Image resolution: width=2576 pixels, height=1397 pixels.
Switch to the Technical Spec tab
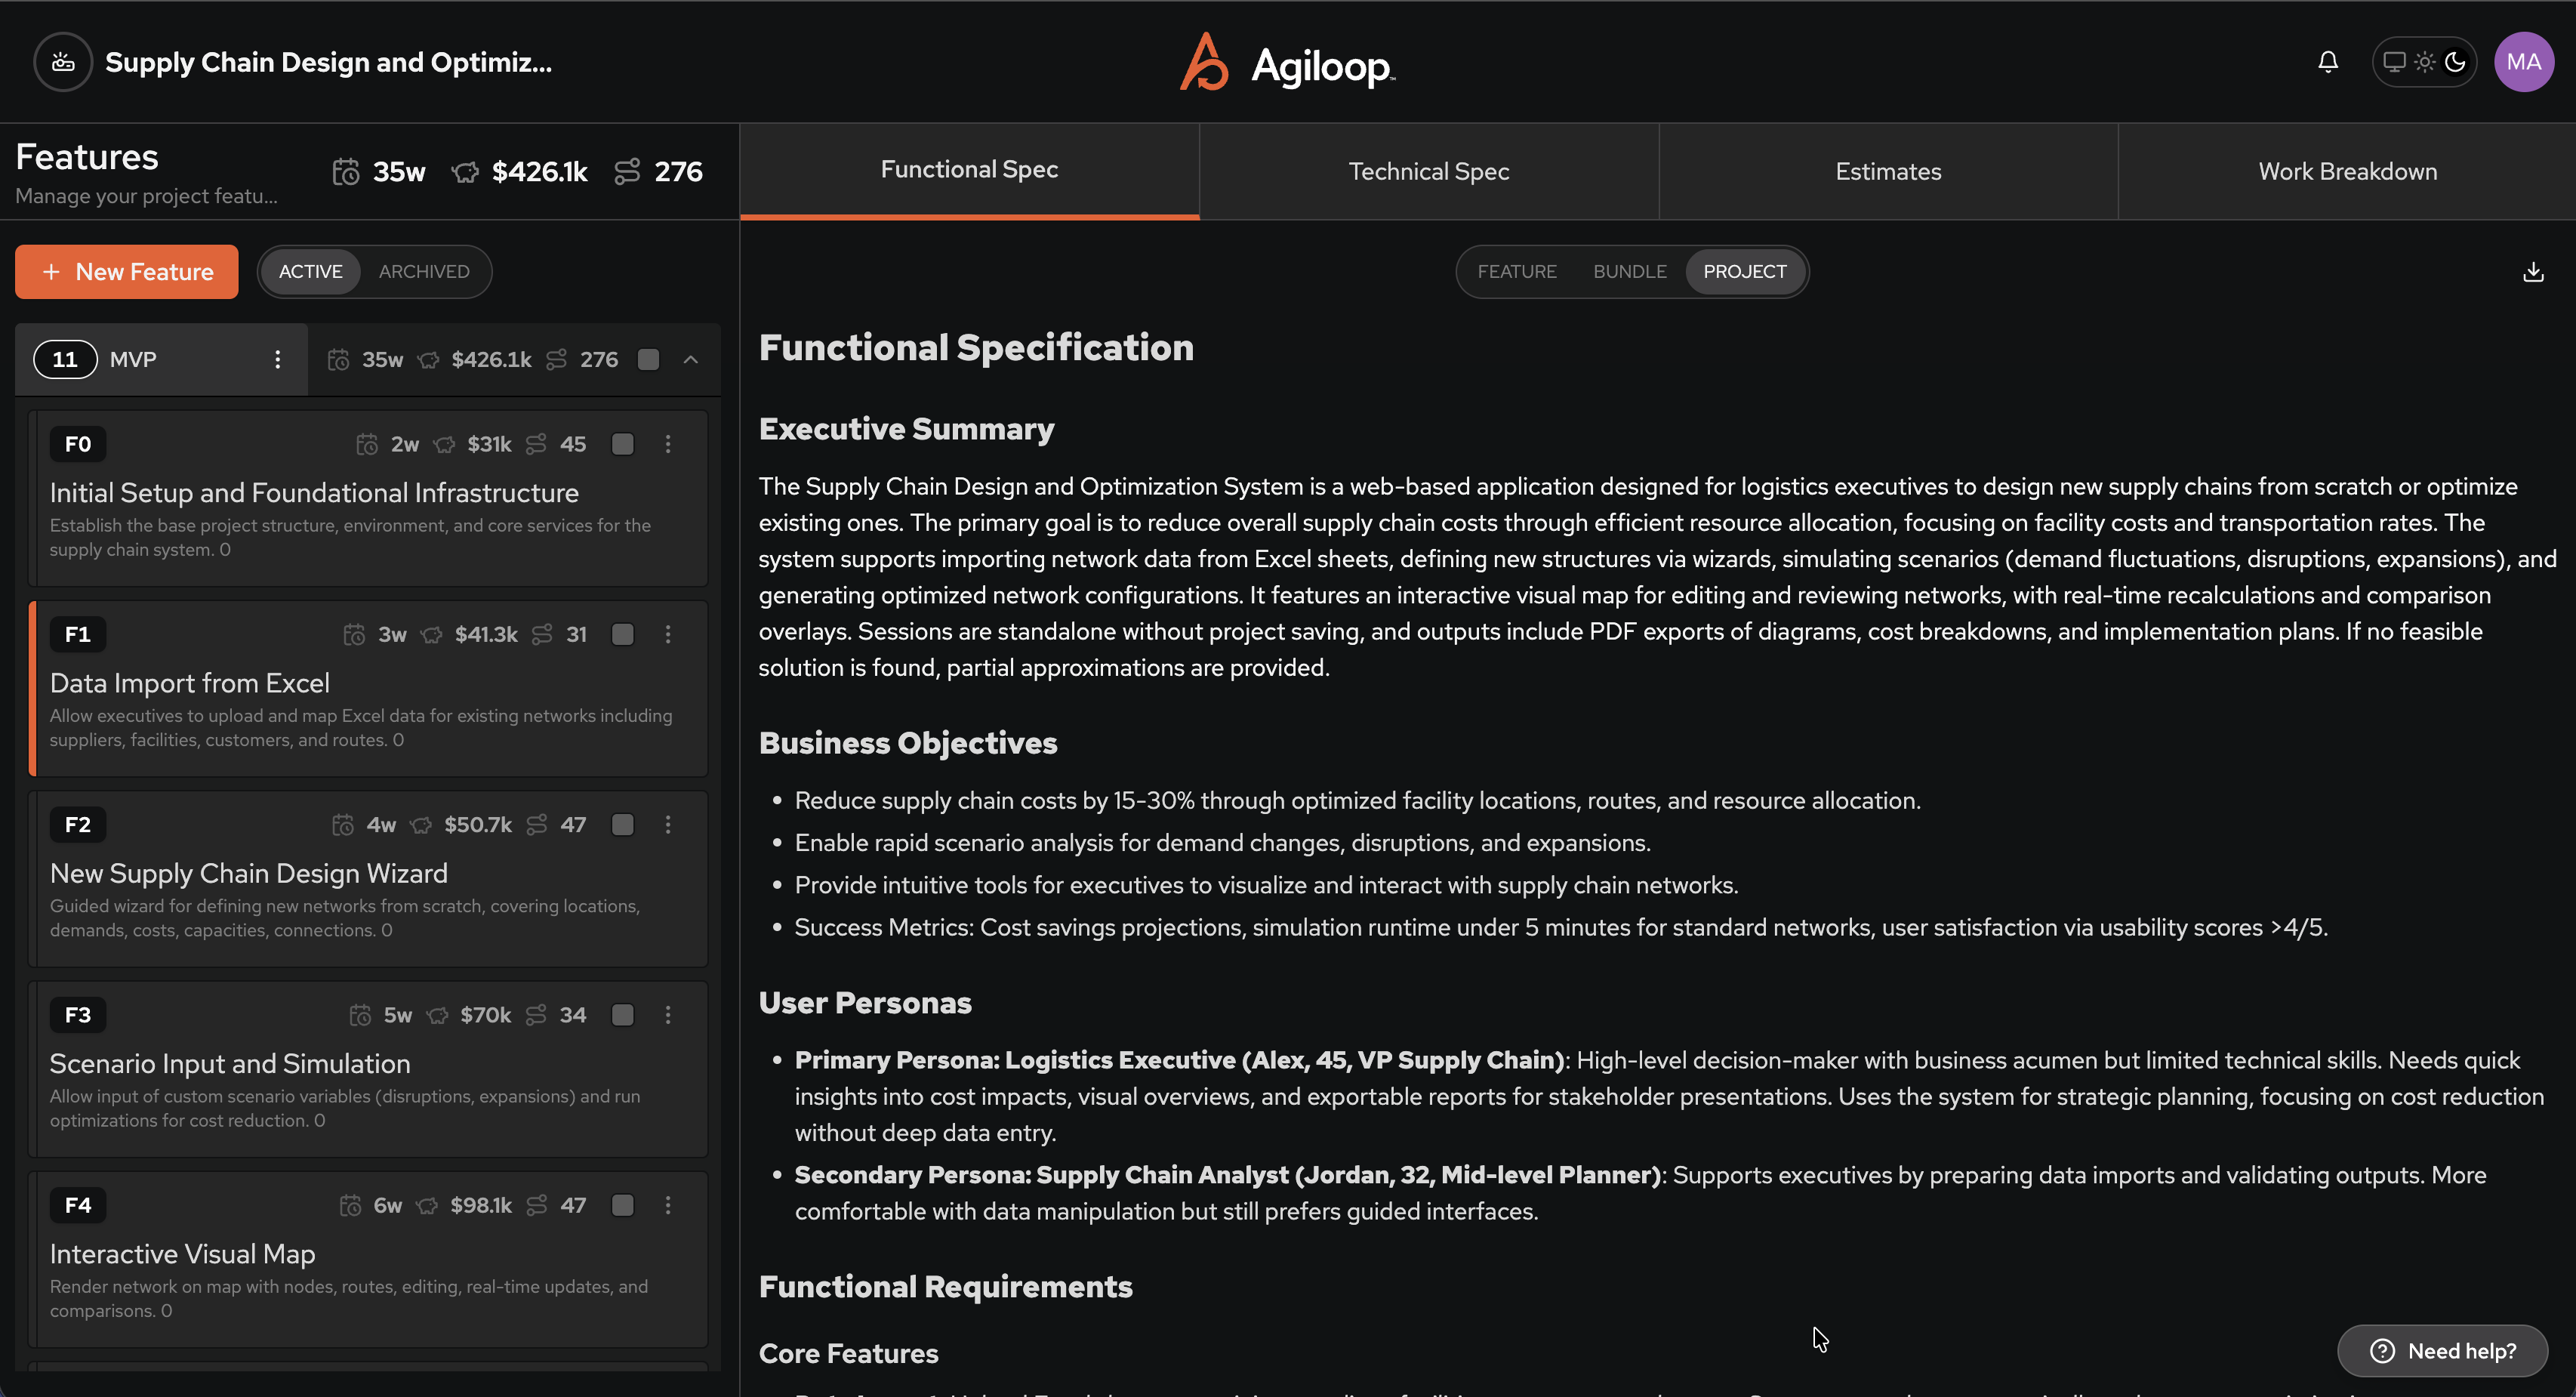point(1428,171)
